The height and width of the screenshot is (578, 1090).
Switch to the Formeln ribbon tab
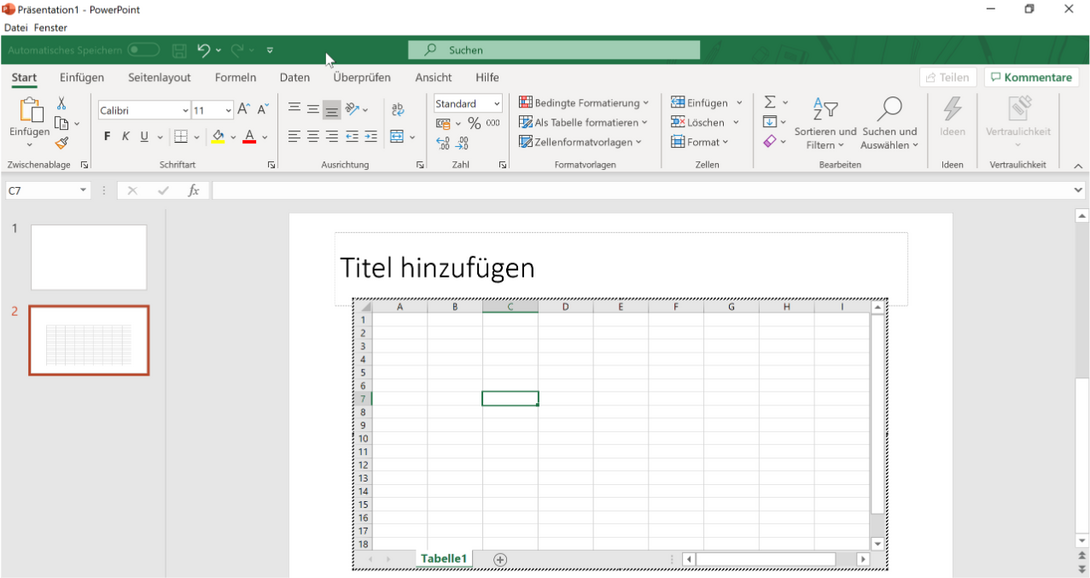(x=236, y=77)
